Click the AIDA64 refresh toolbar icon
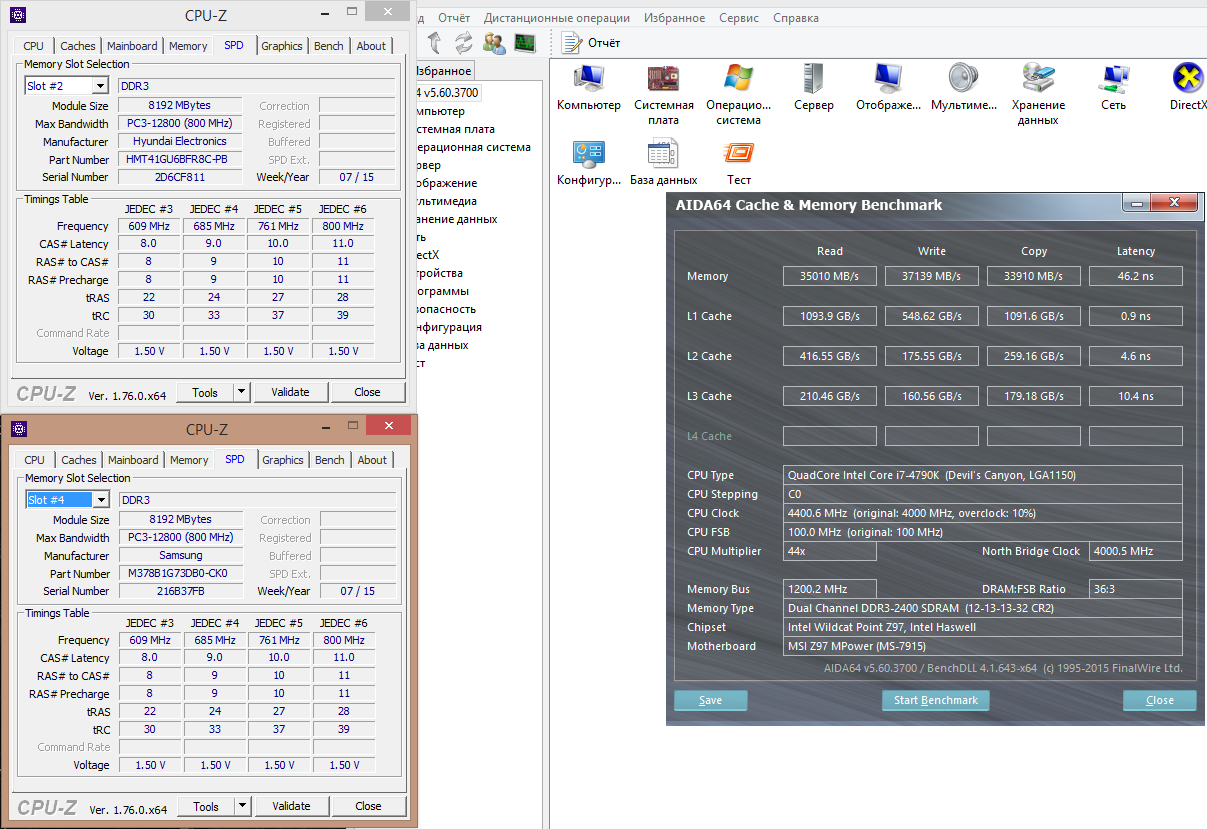Screen dimensions: 1207x829 tap(464, 43)
